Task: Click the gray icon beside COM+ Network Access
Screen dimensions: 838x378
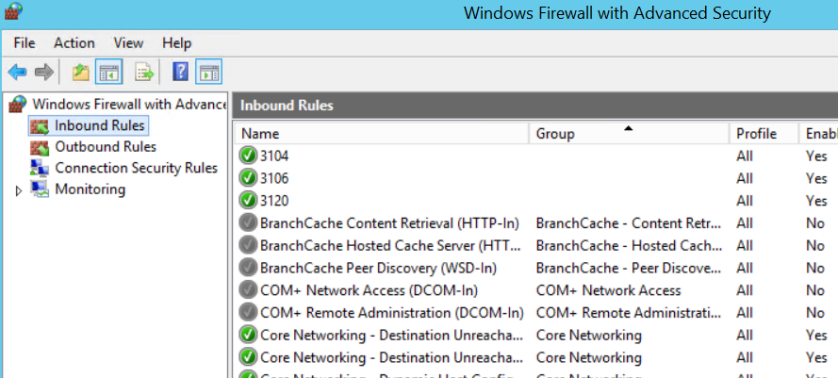Action: point(248,290)
